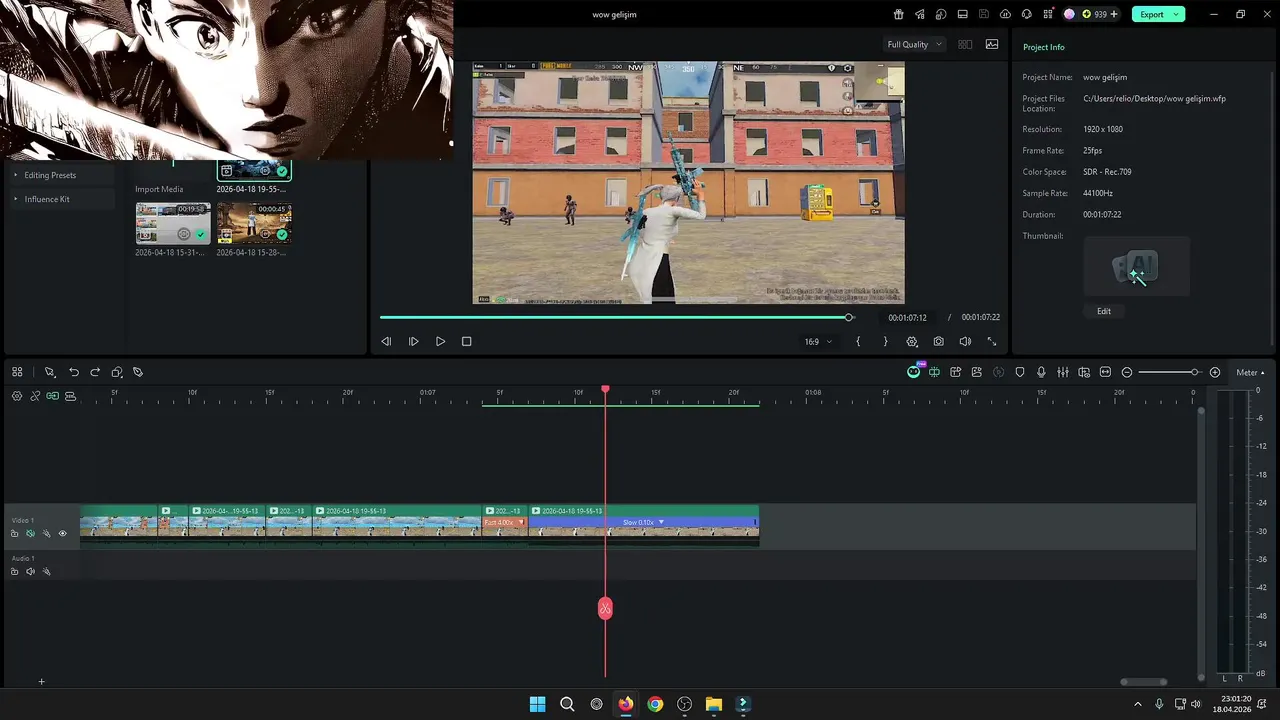The image size is (1280, 720).
Task: Toggle Video 1 track visibility eye
Action: point(62,534)
